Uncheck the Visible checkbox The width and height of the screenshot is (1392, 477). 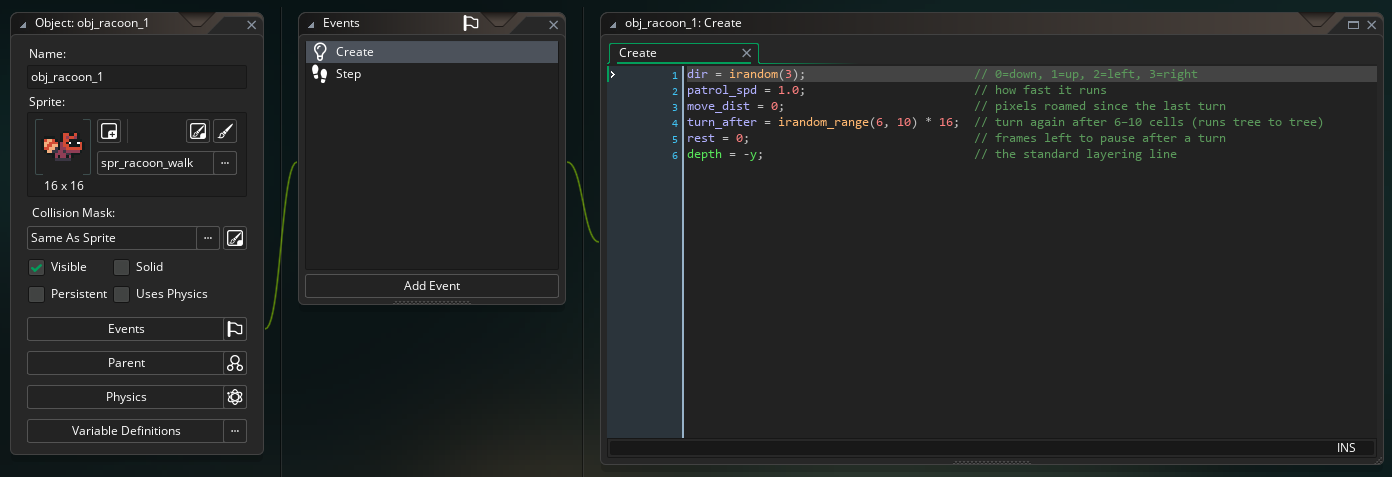pyautogui.click(x=36, y=267)
